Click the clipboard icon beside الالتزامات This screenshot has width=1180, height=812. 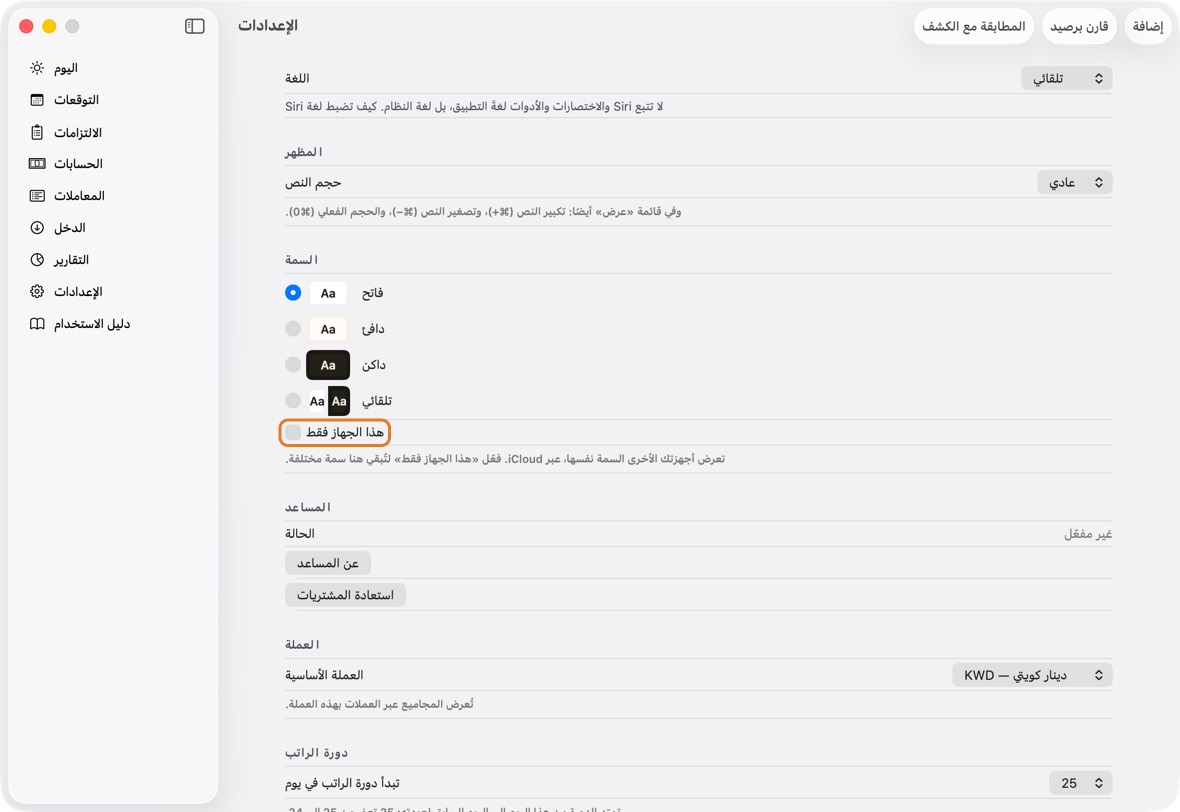[x=37, y=132]
